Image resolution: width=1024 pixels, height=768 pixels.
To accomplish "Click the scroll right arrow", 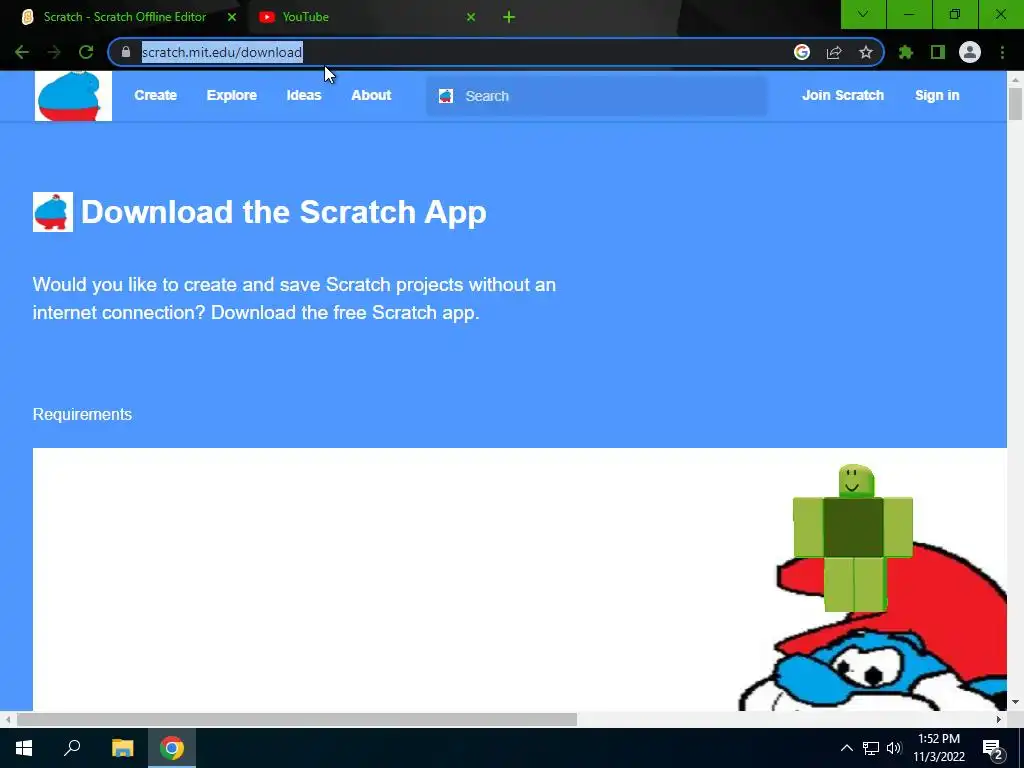I will (999, 720).
